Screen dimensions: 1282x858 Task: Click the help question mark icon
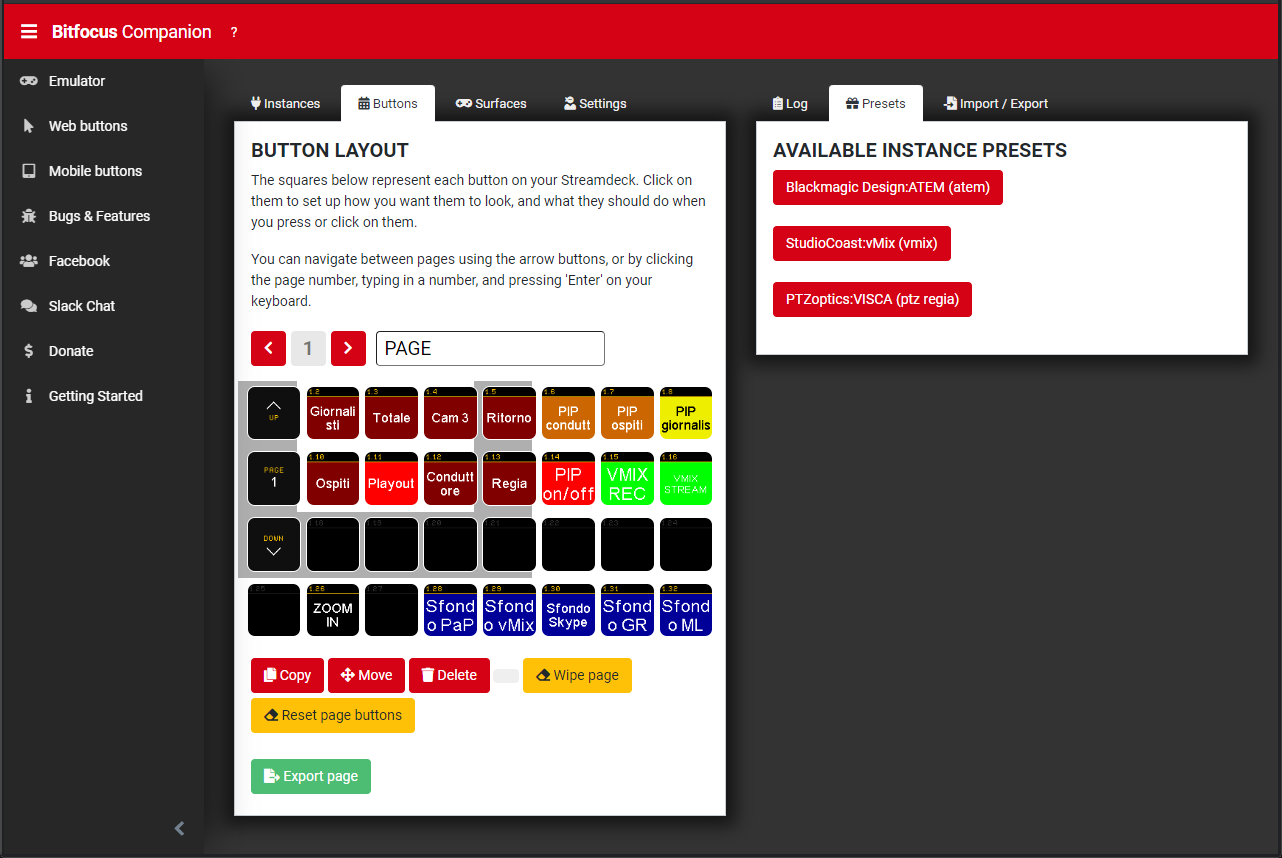pos(233,31)
